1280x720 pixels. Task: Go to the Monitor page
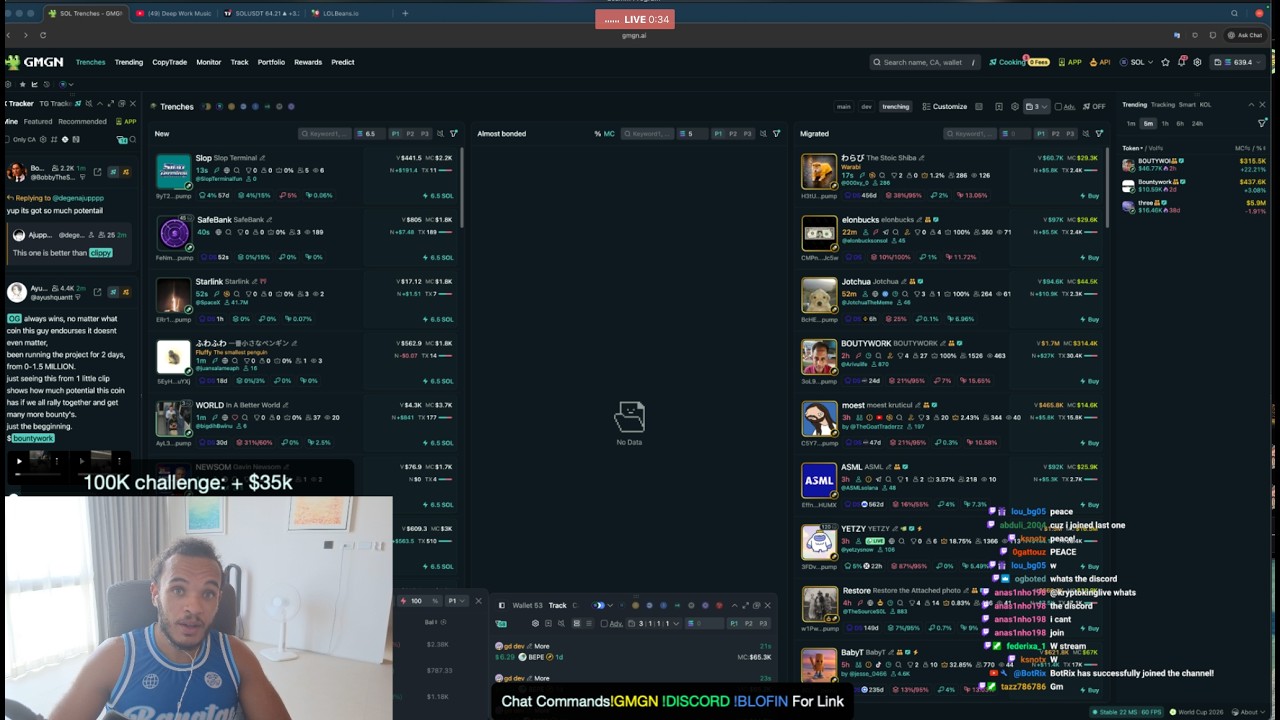pos(208,62)
